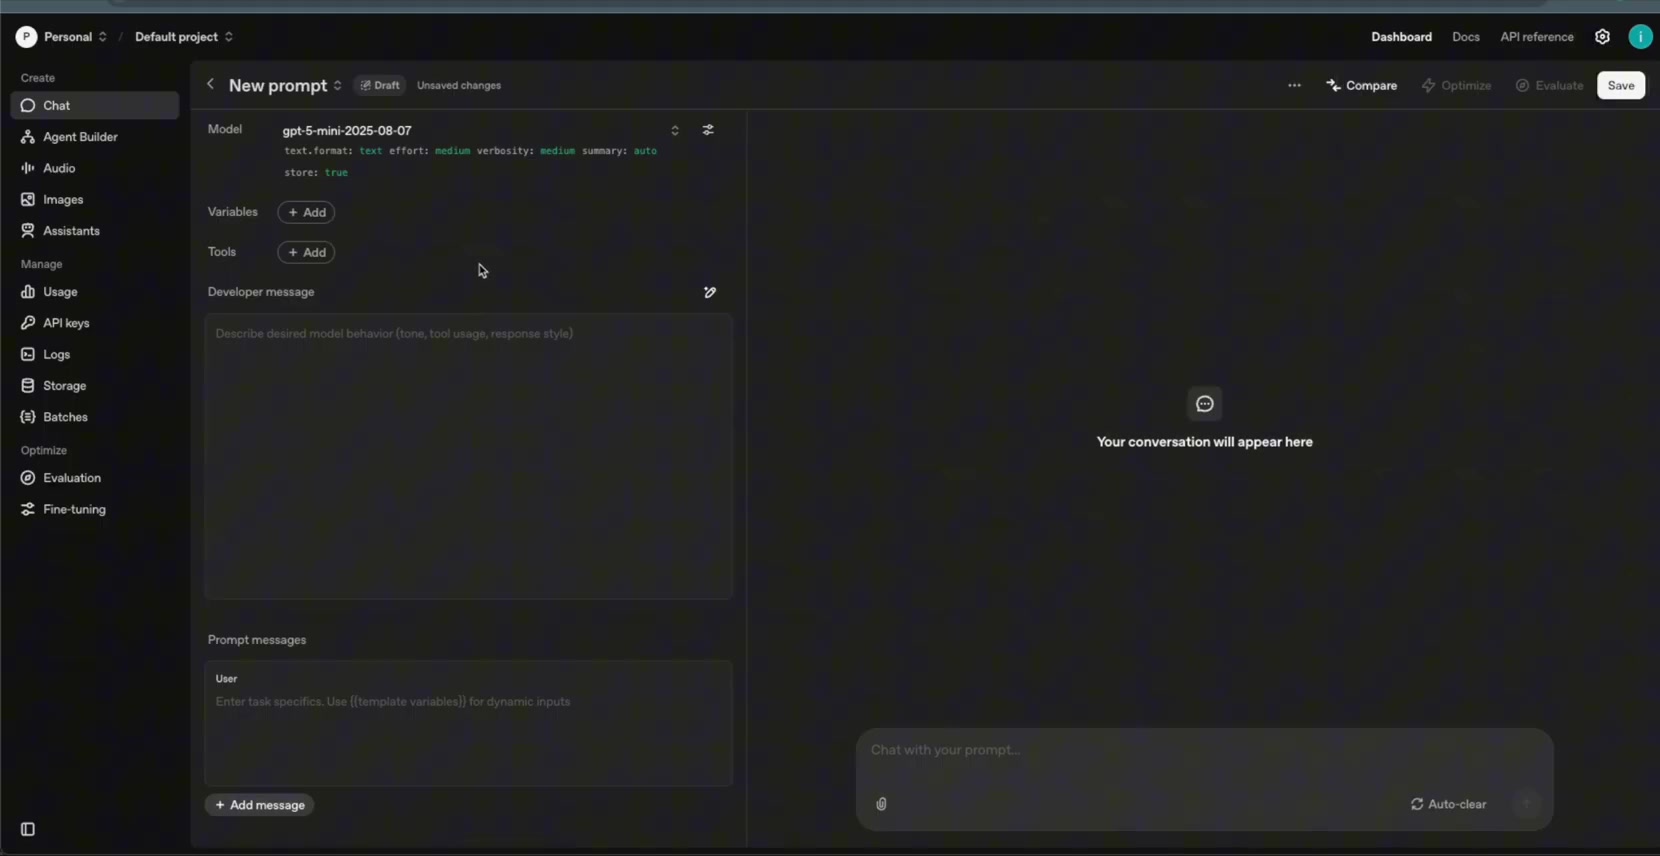
Task: Open the three-dot more options menu
Action: coord(1294,86)
